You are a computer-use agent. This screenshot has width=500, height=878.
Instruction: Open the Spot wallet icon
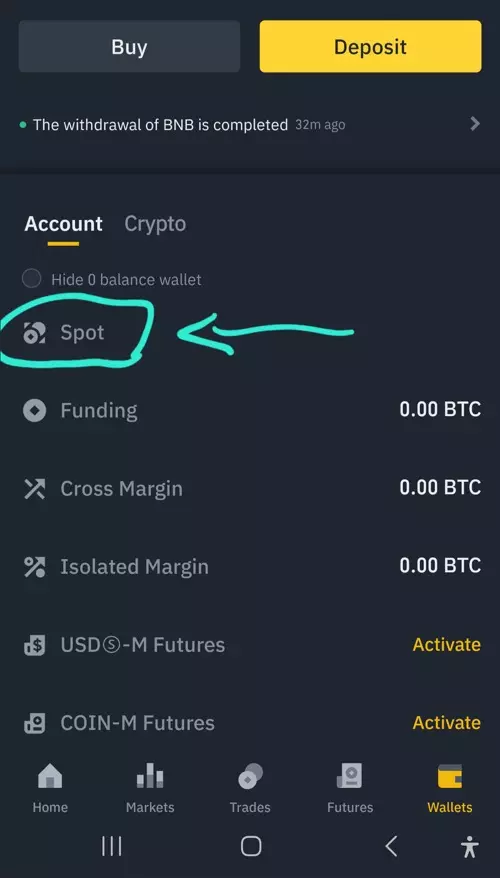34,333
